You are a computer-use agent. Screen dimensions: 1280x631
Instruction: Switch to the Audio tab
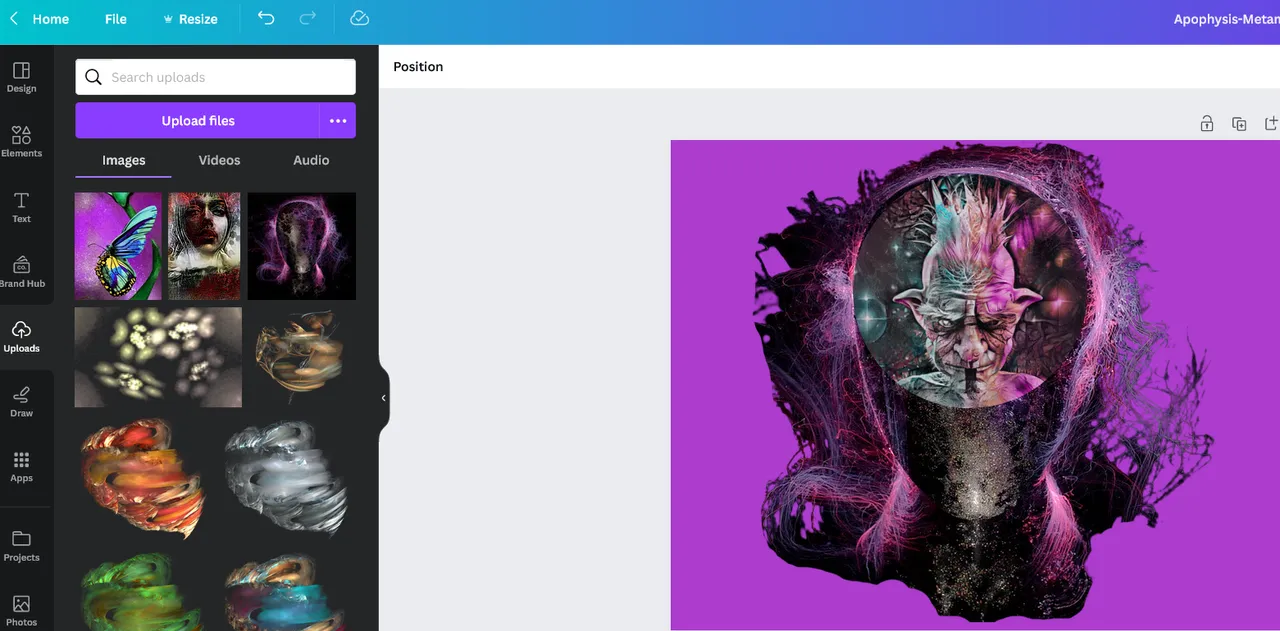click(311, 160)
